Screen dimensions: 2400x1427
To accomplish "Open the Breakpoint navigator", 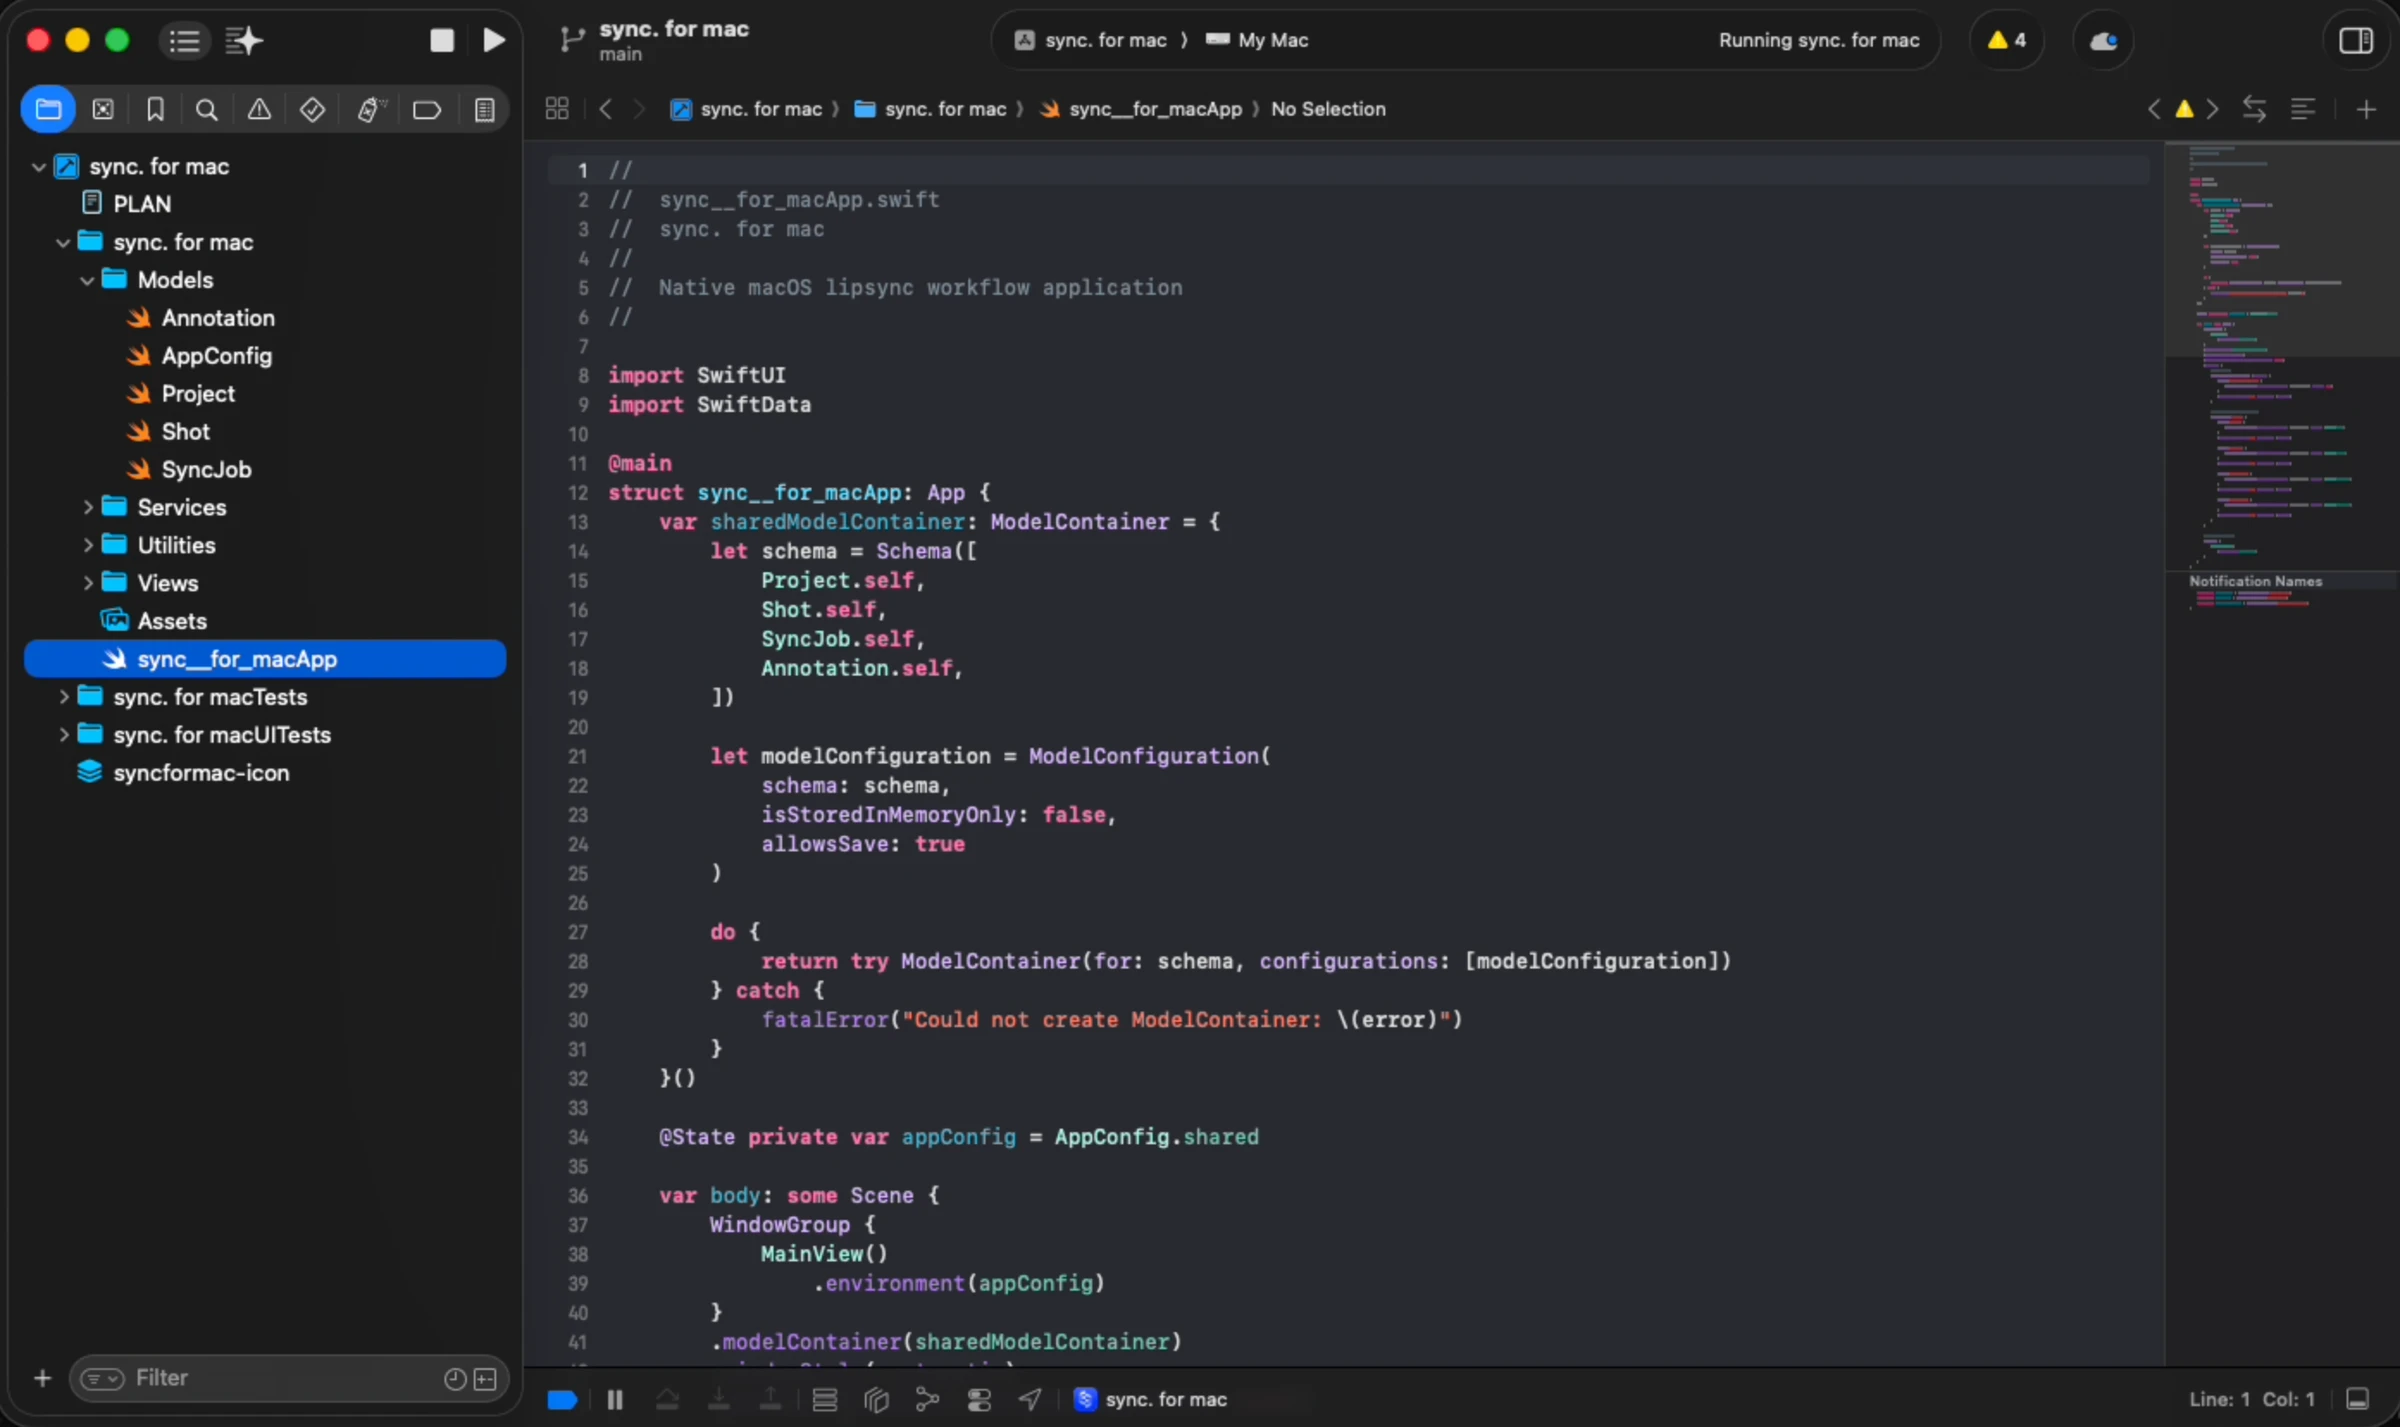I will click(x=427, y=109).
